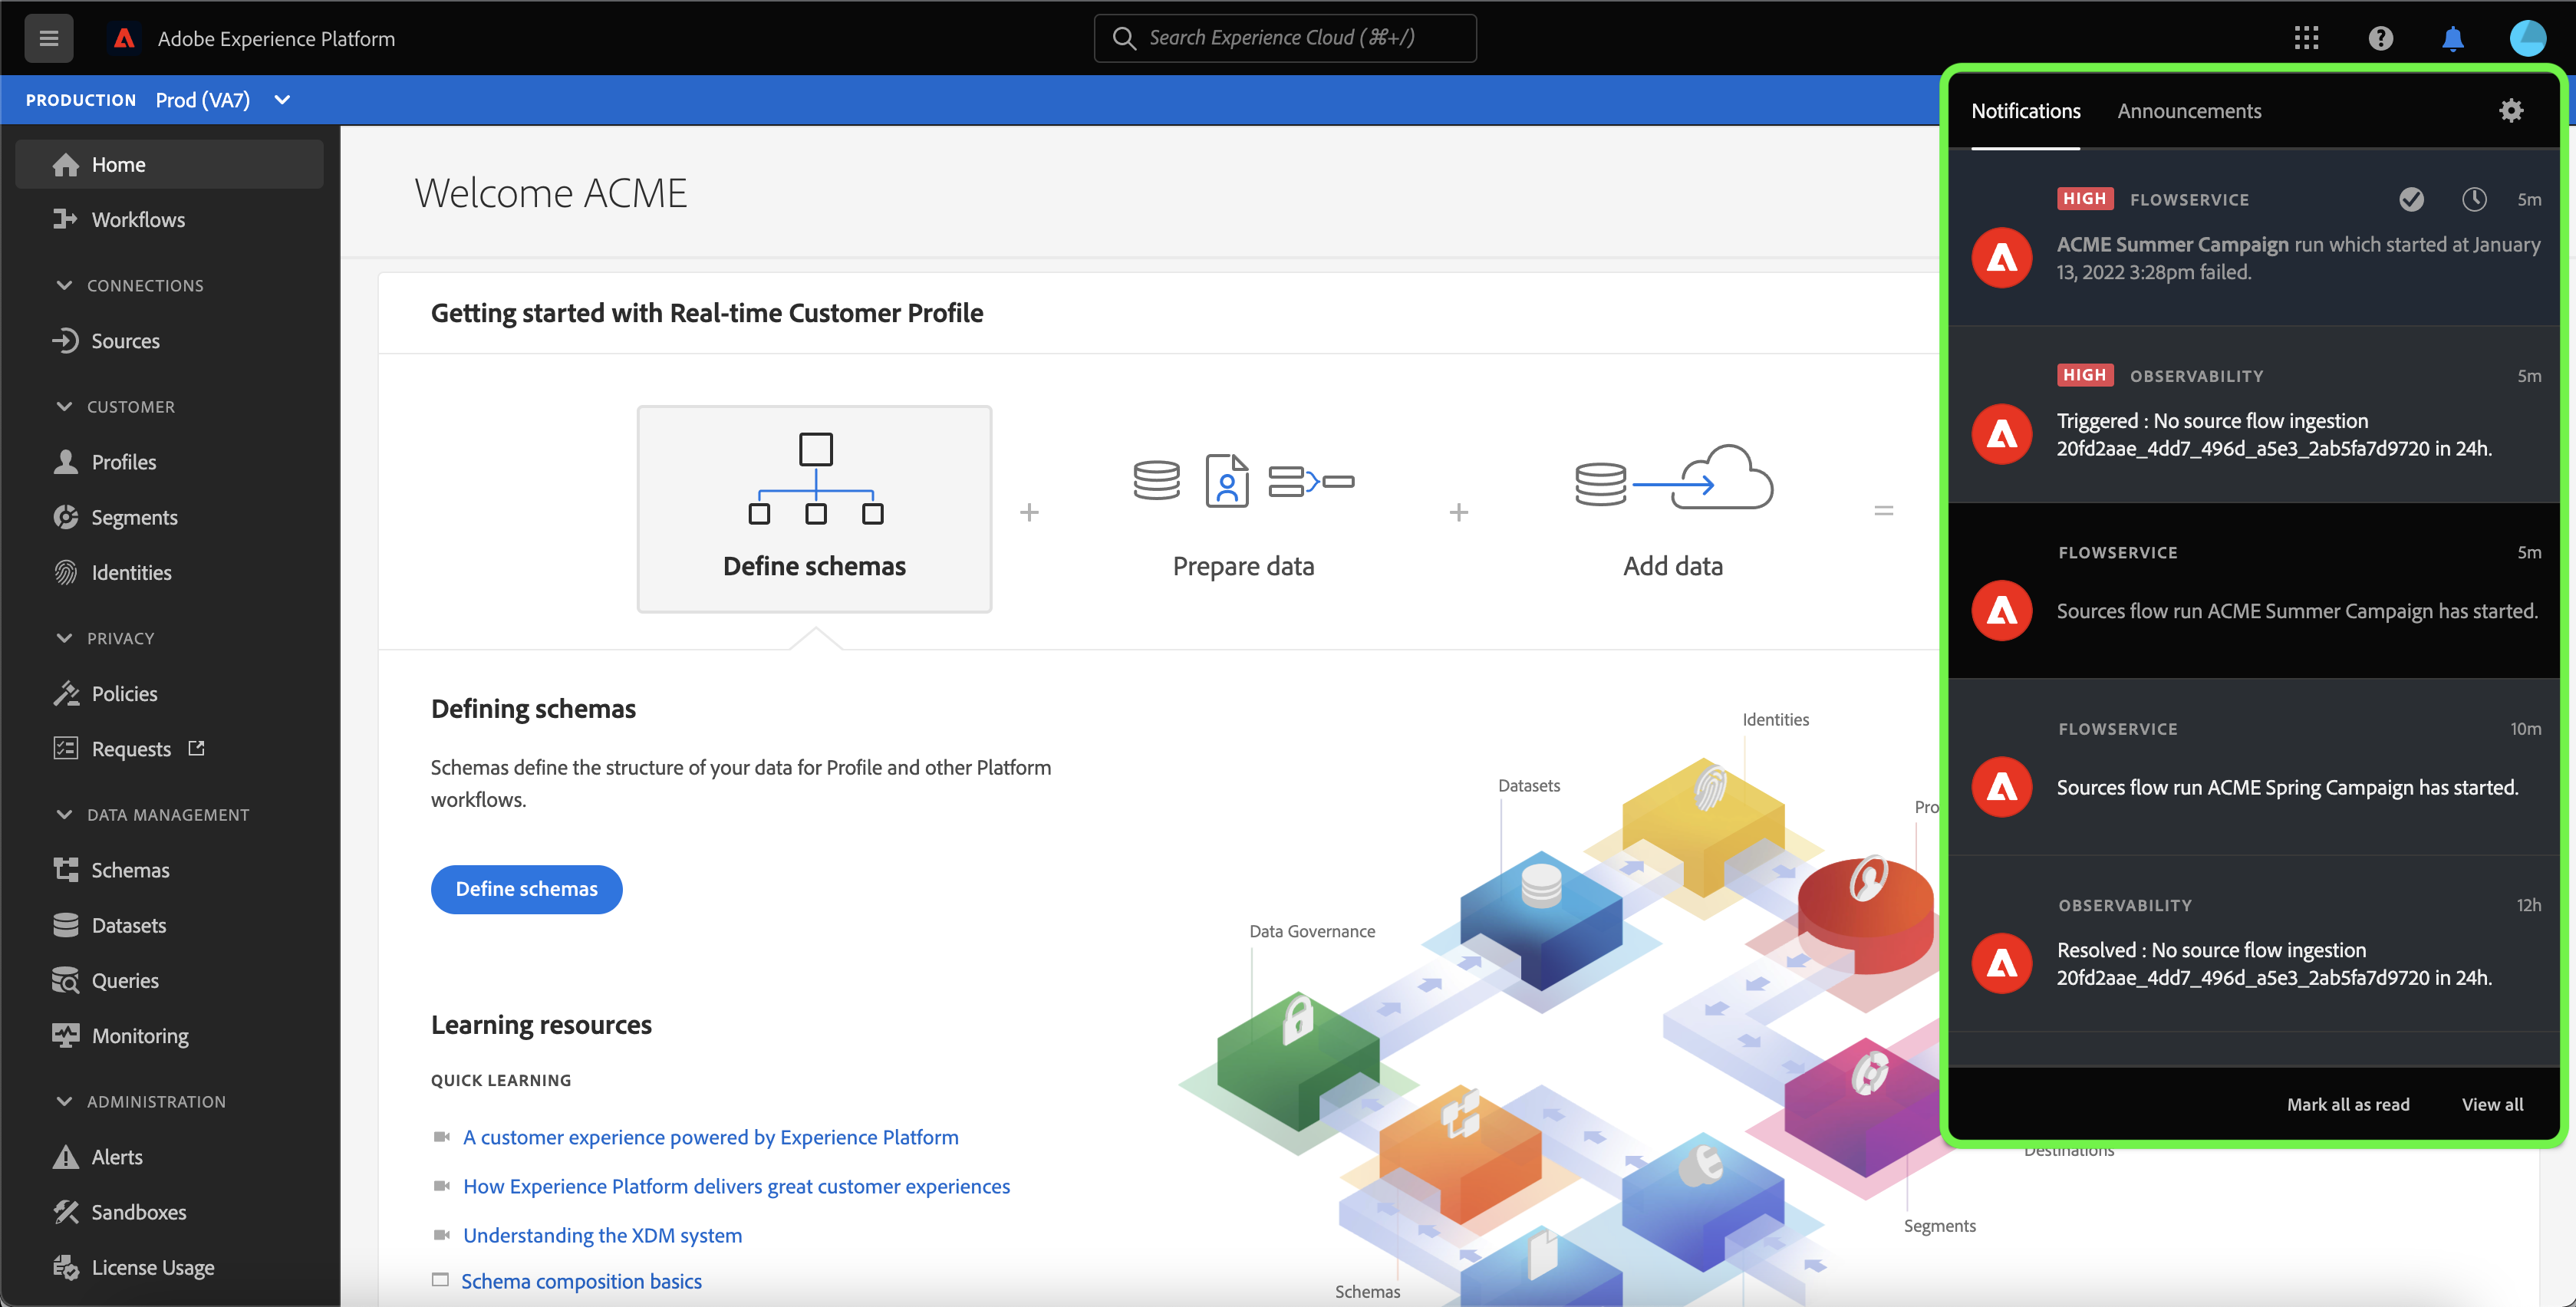The image size is (2576, 1307).
Task: Click the notifications bell icon
Action: (2452, 38)
